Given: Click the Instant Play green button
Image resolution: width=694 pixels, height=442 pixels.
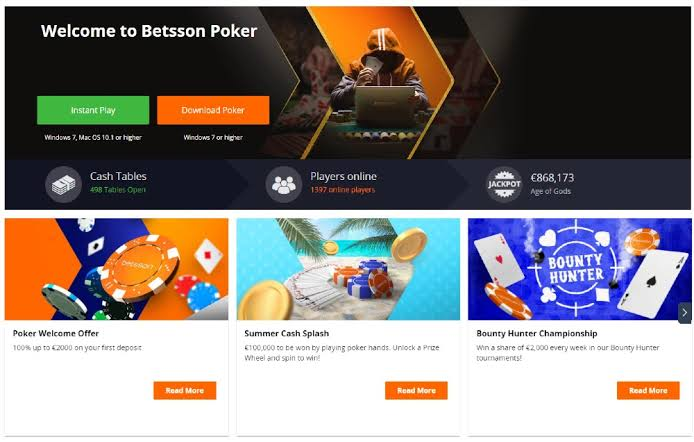Looking at the screenshot, I should (x=93, y=110).
